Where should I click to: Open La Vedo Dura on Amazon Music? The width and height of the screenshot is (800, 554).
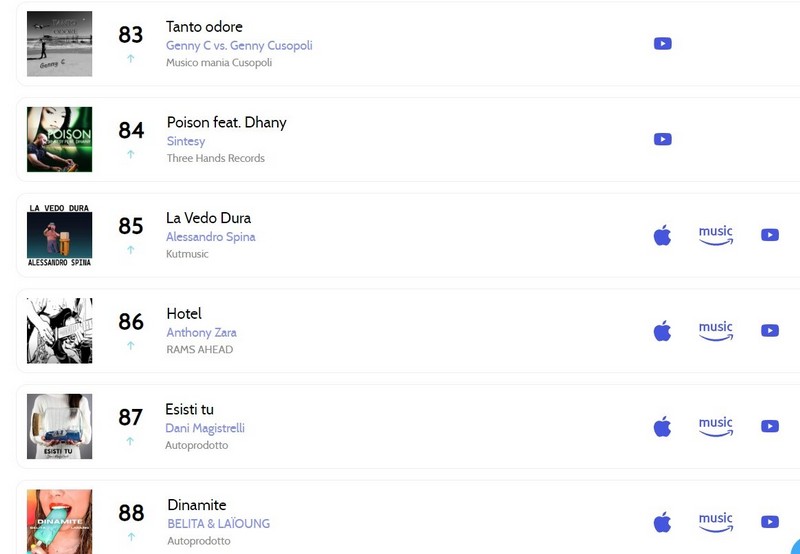tap(716, 235)
